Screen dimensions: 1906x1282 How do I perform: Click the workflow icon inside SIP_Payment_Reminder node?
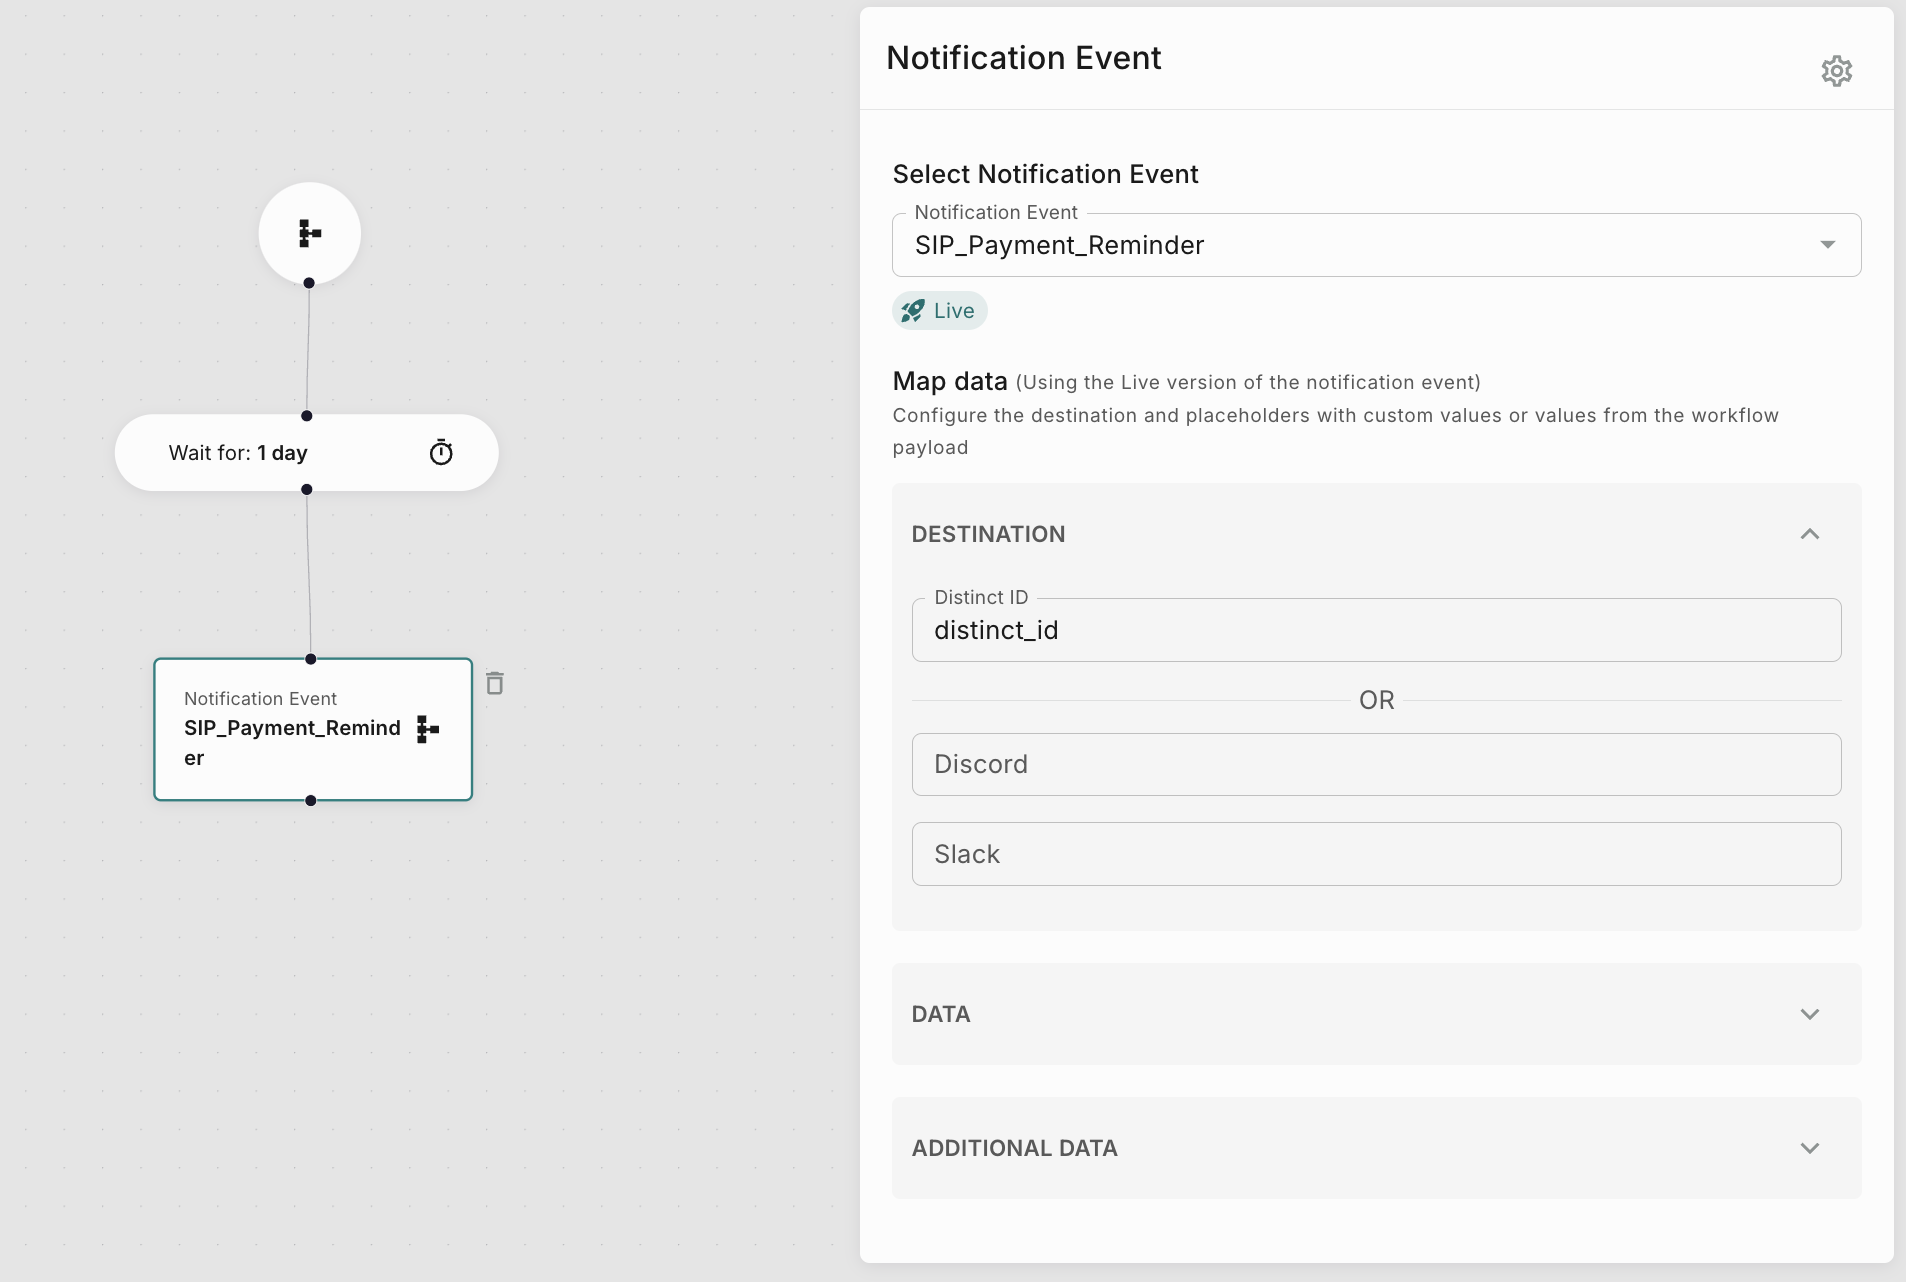pyautogui.click(x=428, y=729)
